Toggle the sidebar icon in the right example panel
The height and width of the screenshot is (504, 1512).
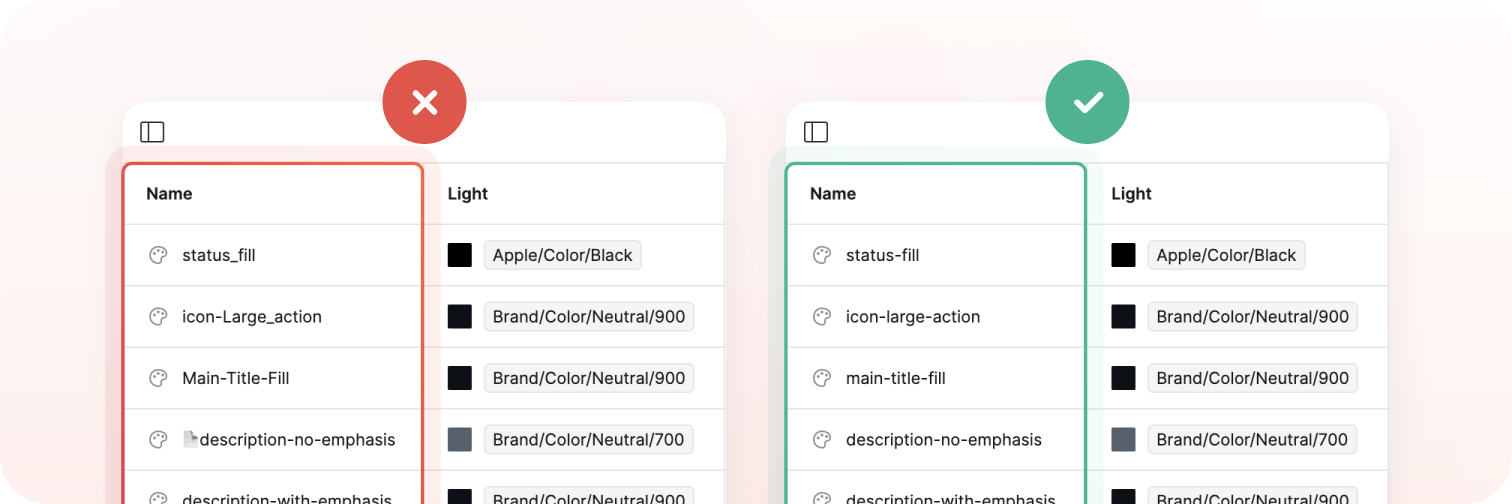coord(816,132)
